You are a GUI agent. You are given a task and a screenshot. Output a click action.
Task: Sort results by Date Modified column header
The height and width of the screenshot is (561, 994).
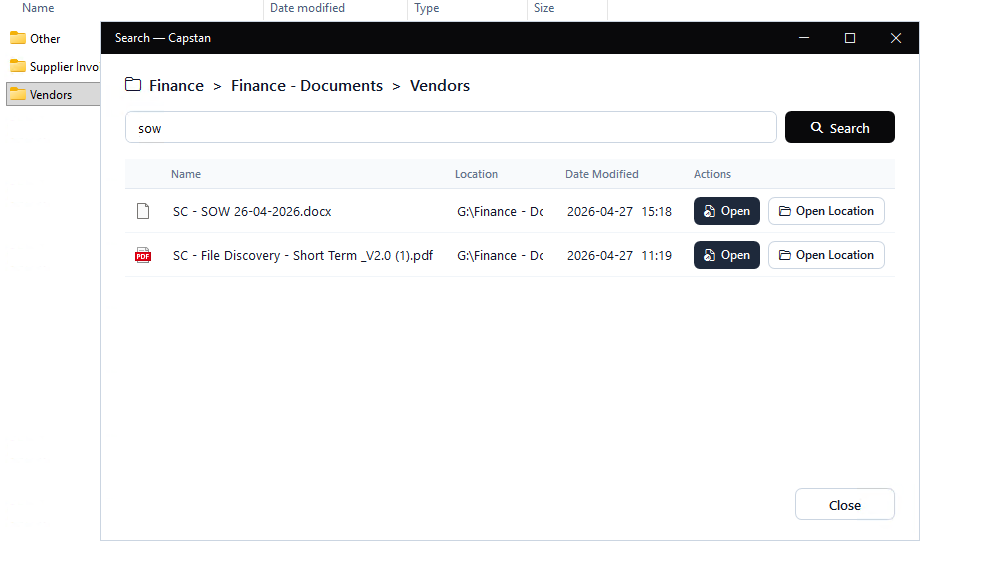(601, 174)
